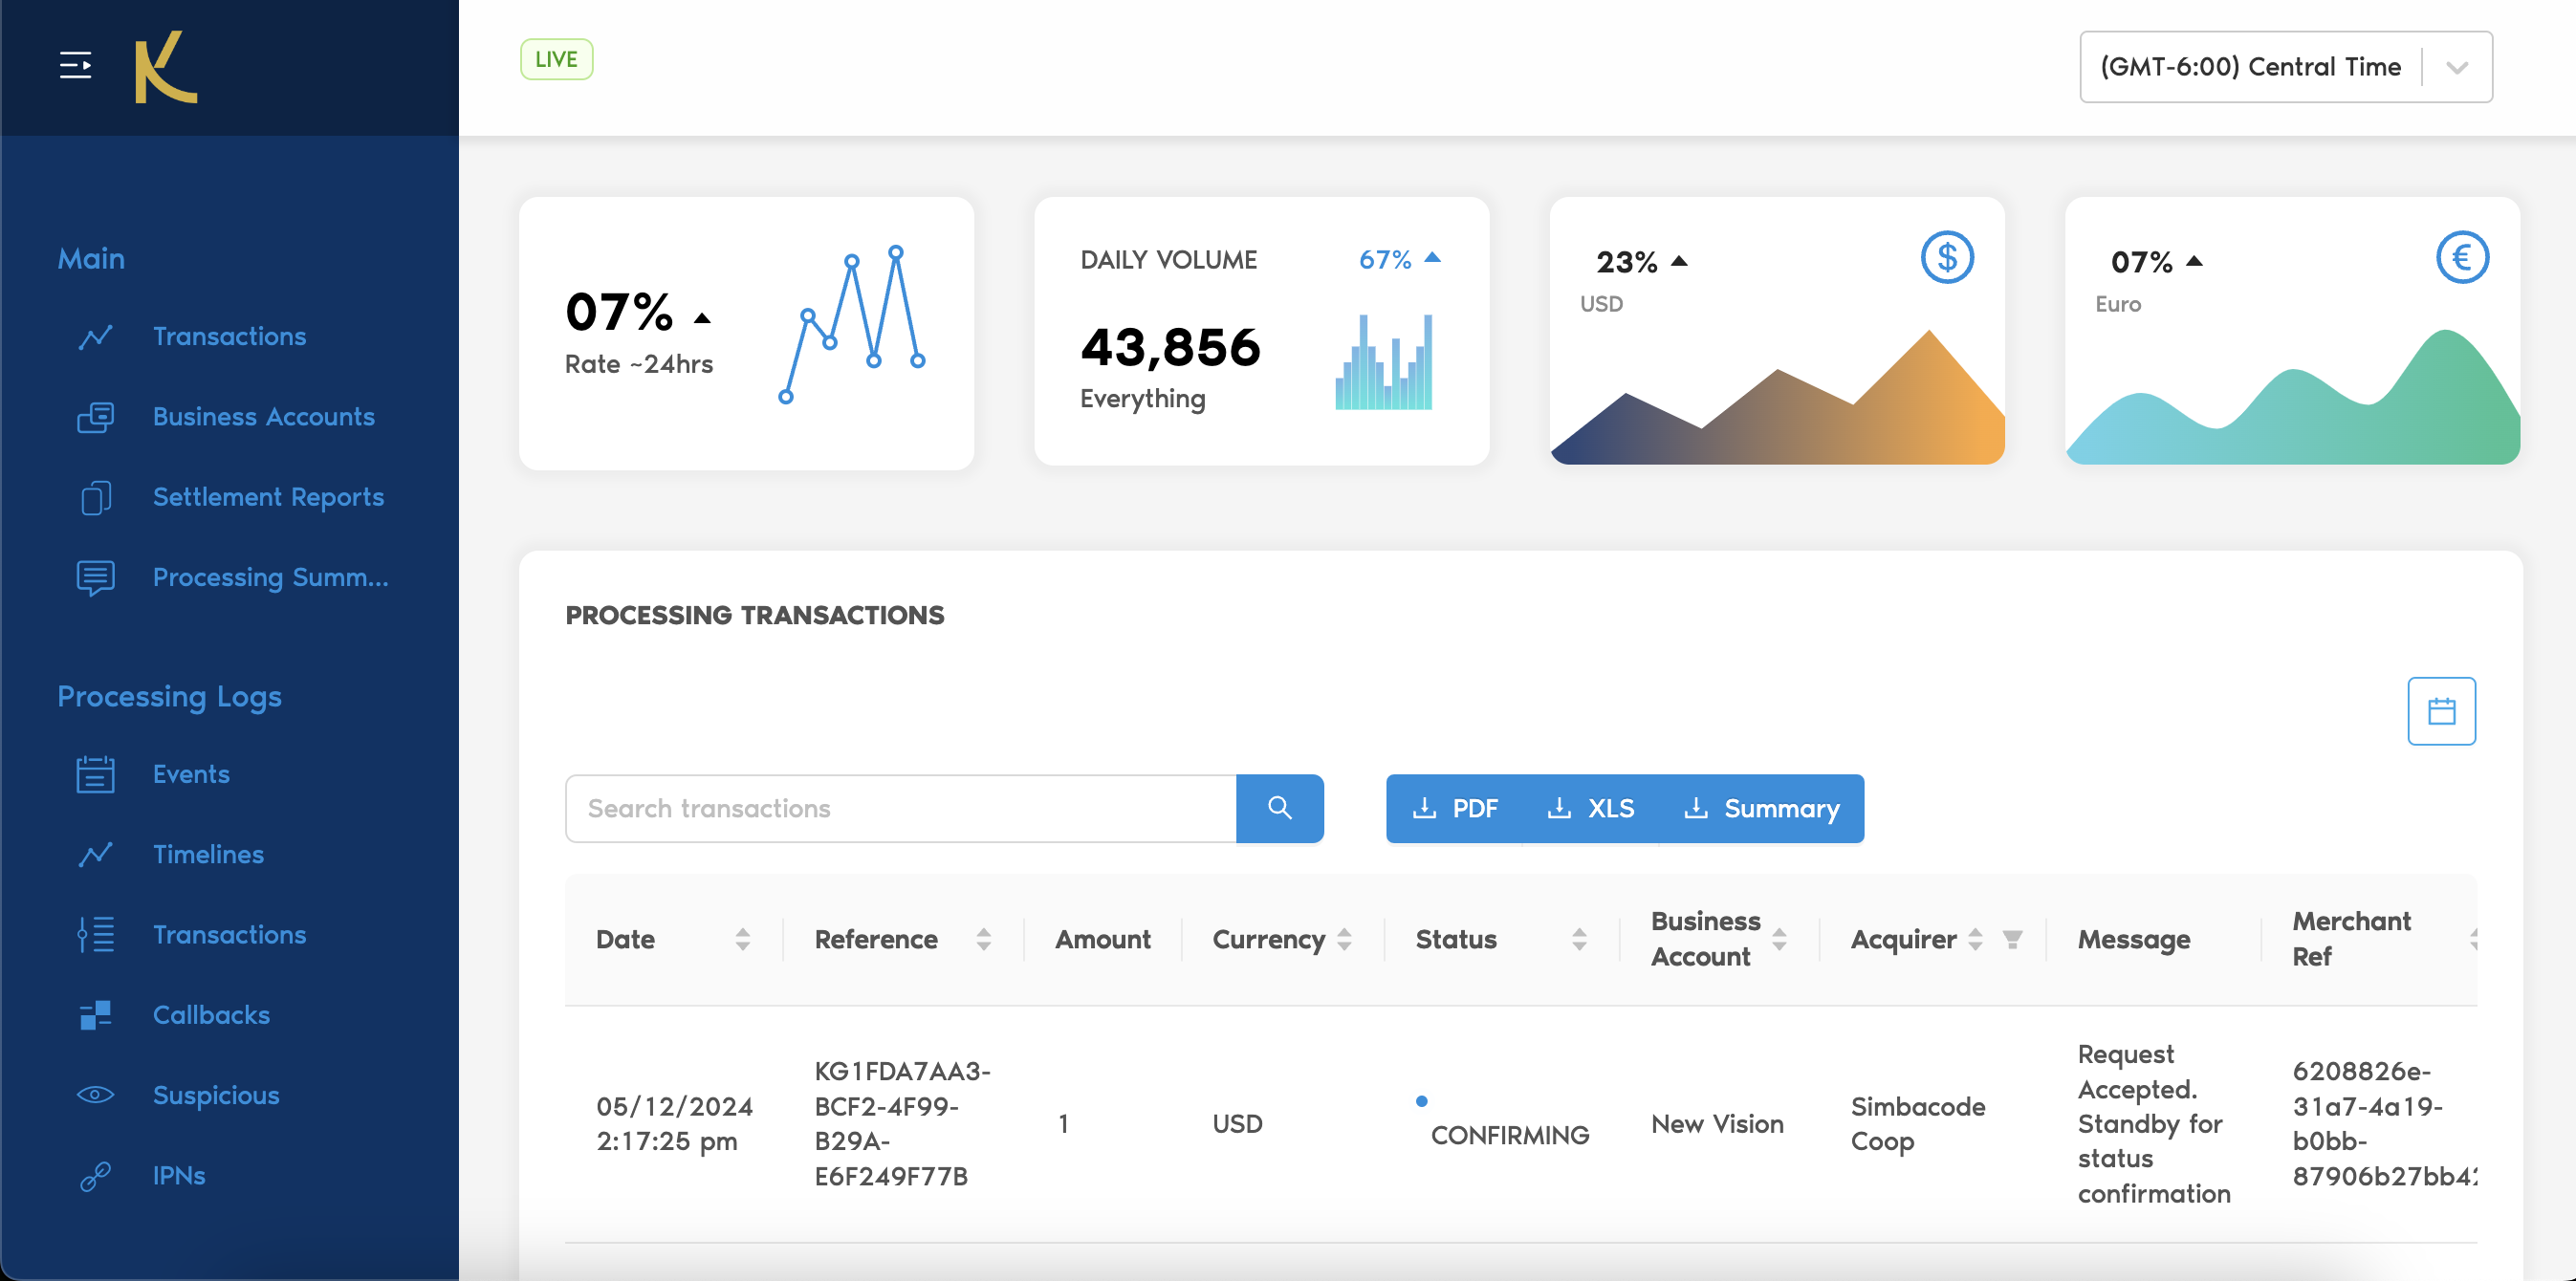The height and width of the screenshot is (1281, 2576).
Task: Open the calendar date picker icon
Action: (x=2440, y=711)
